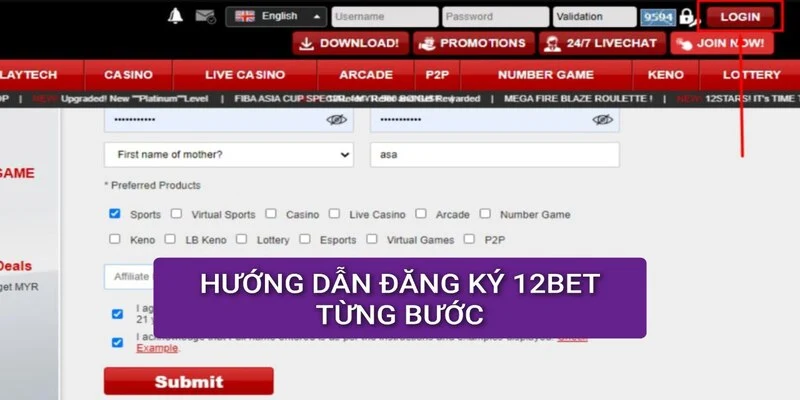Start 24/7 LIVECHAT
Viewport: 800px width, 400px height.
pos(603,44)
